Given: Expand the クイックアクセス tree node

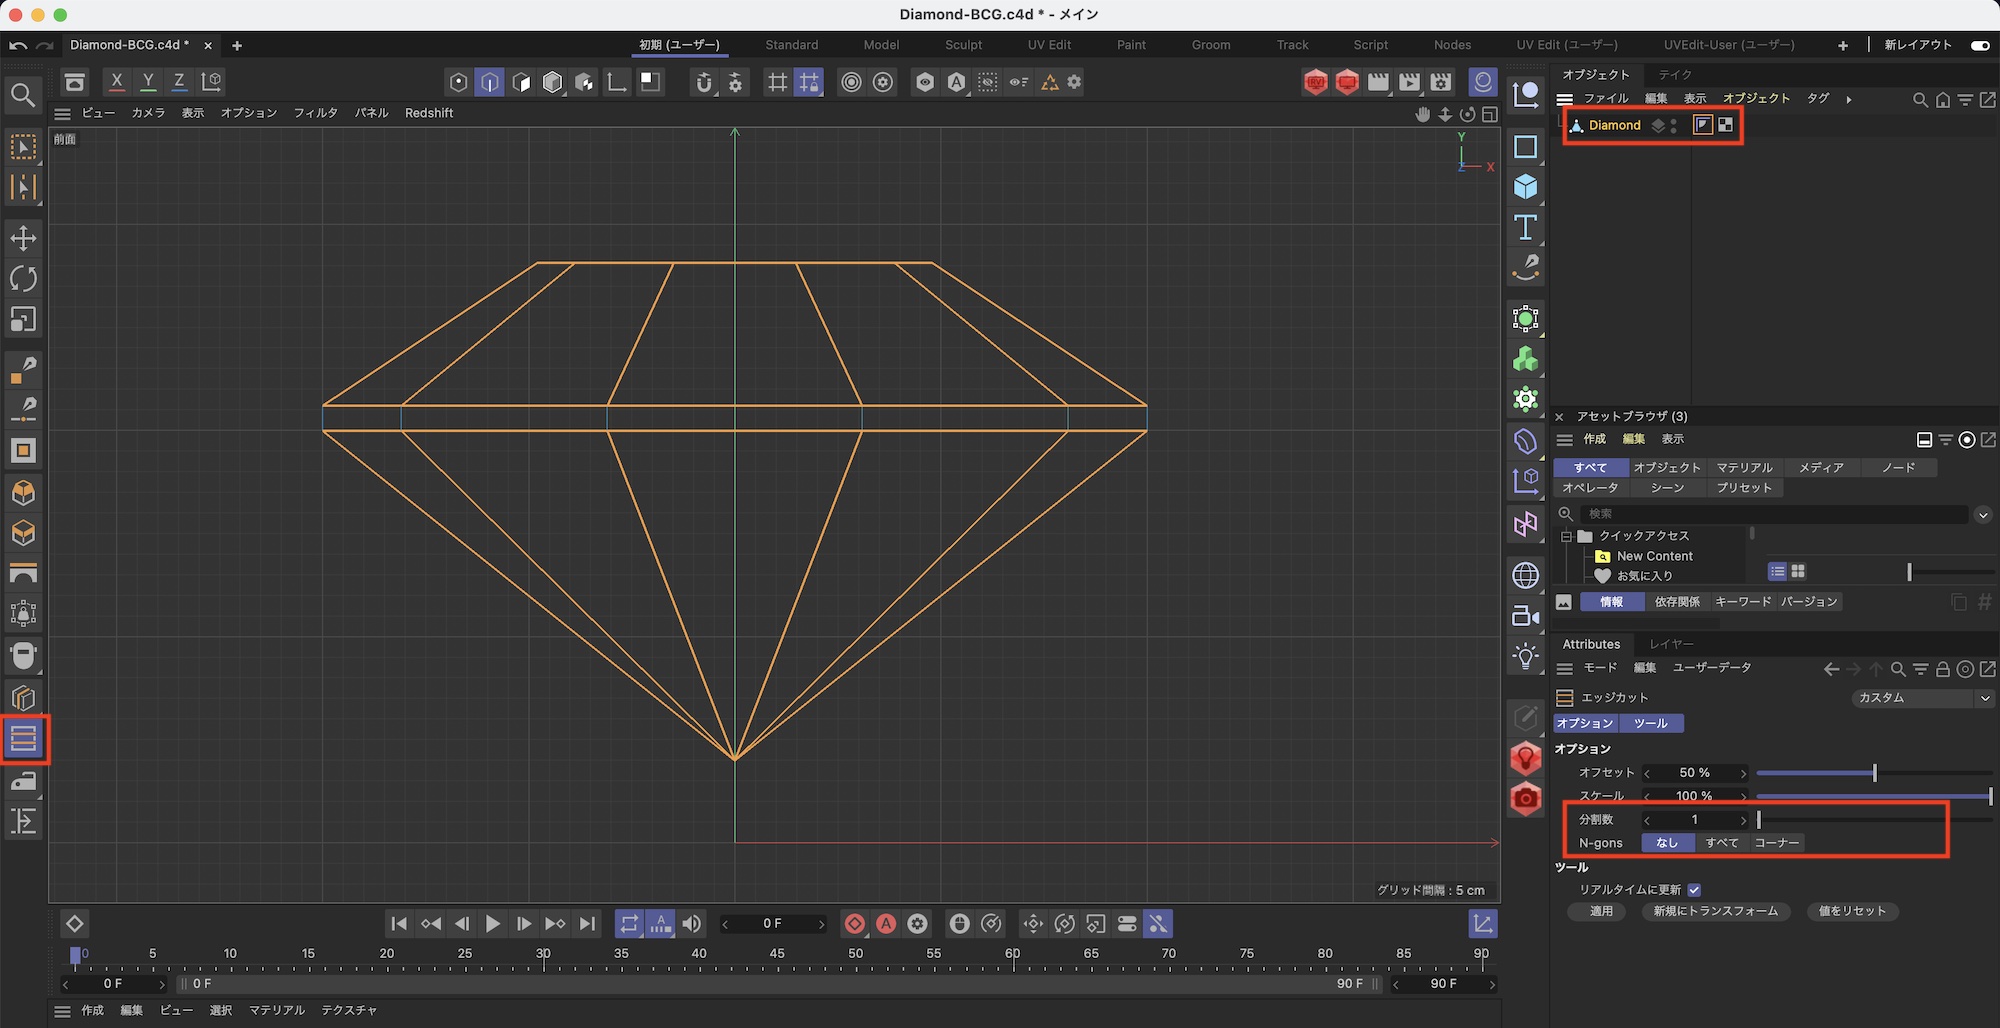Looking at the screenshot, I should pyautogui.click(x=1567, y=536).
